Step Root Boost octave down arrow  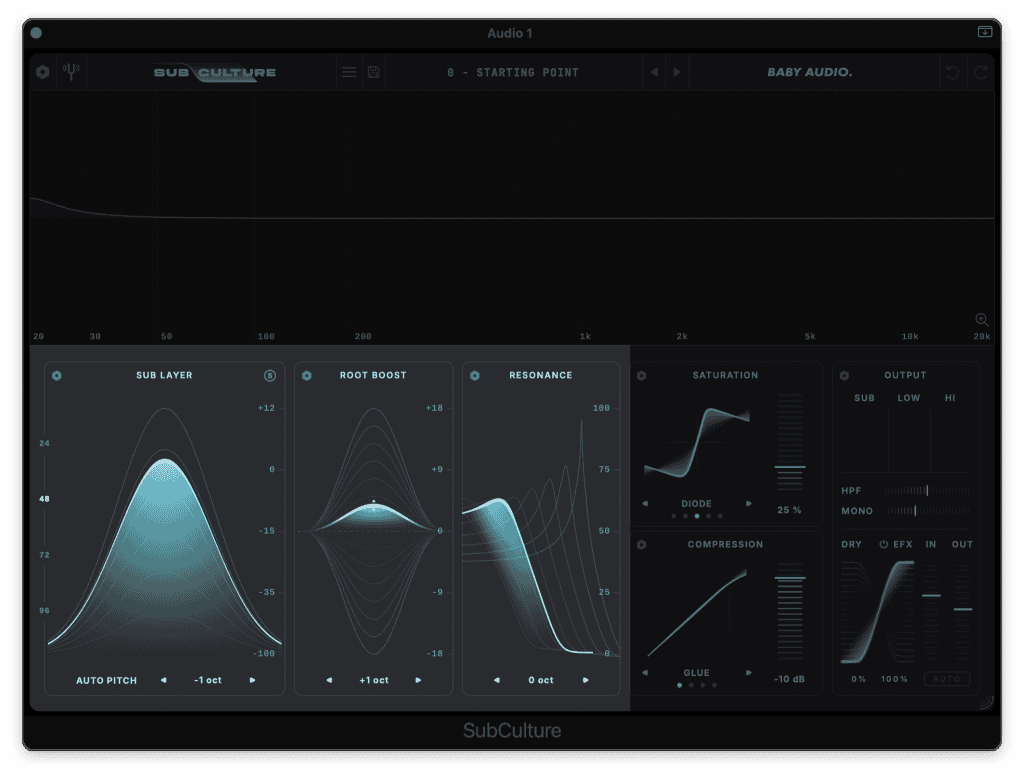pyautogui.click(x=329, y=680)
